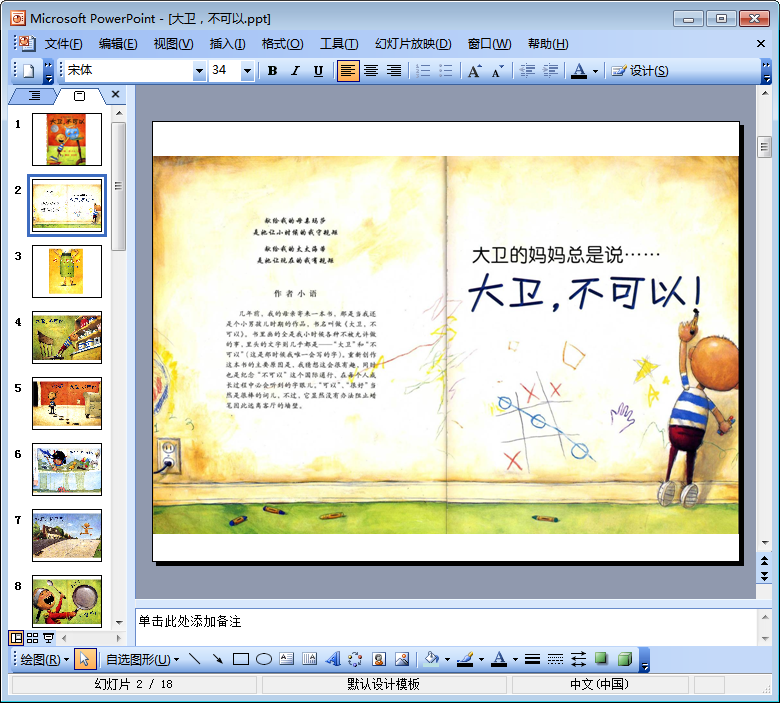Open the 文件(F) menu
The height and width of the screenshot is (703, 780).
point(64,44)
